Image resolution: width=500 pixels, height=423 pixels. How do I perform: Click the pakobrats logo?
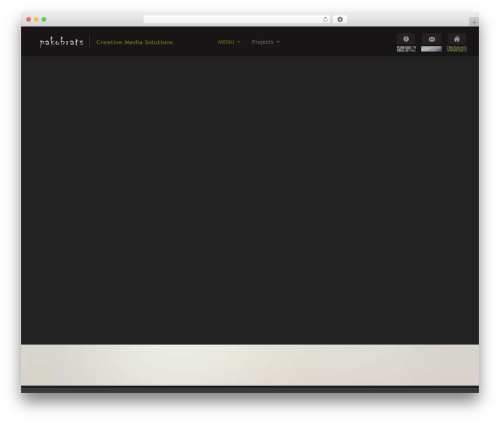[61, 42]
